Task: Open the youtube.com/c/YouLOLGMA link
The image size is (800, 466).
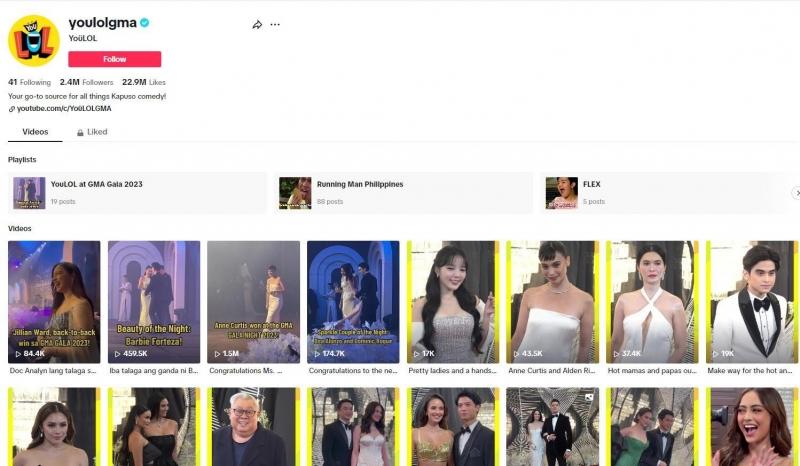Action: 63,108
